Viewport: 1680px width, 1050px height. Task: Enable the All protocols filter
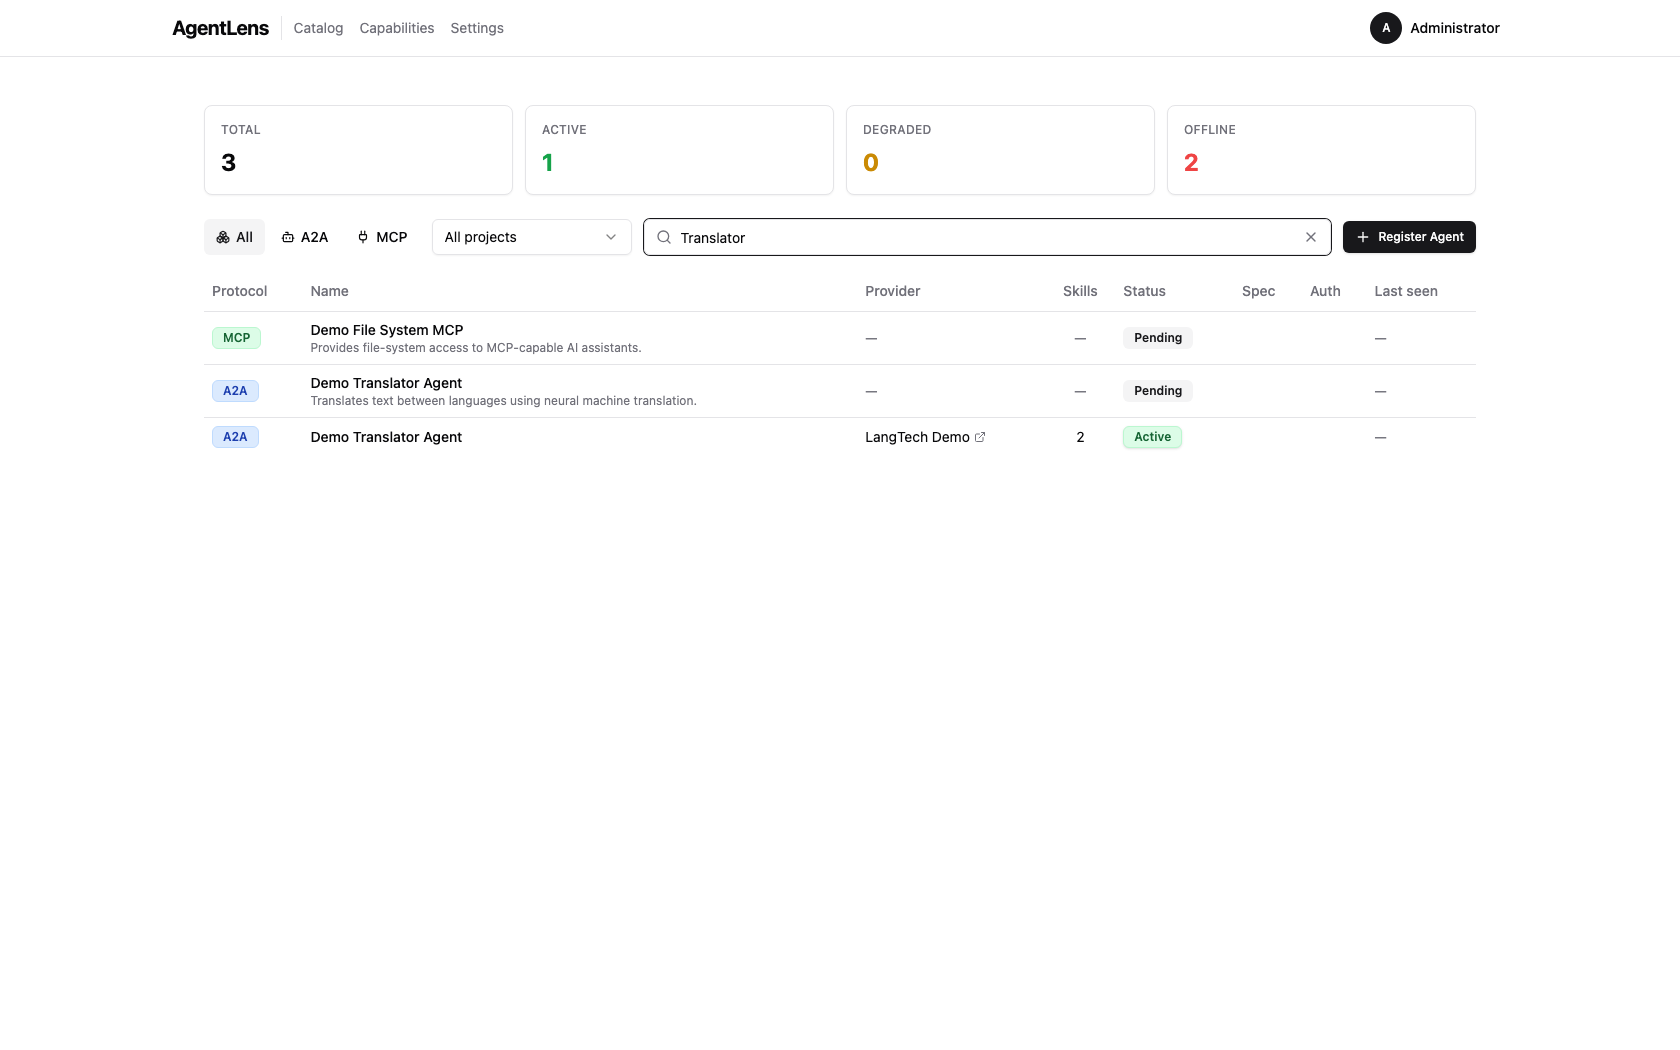click(233, 237)
